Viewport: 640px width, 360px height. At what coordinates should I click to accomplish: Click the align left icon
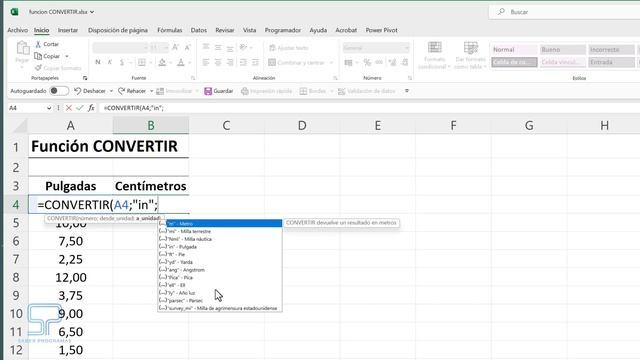pyautogui.click(x=206, y=62)
